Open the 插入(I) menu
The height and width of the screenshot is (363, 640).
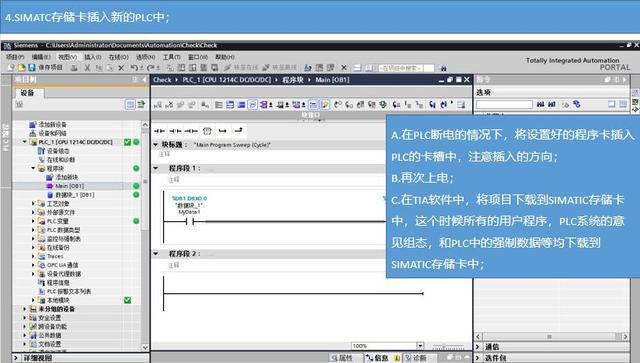coord(93,57)
